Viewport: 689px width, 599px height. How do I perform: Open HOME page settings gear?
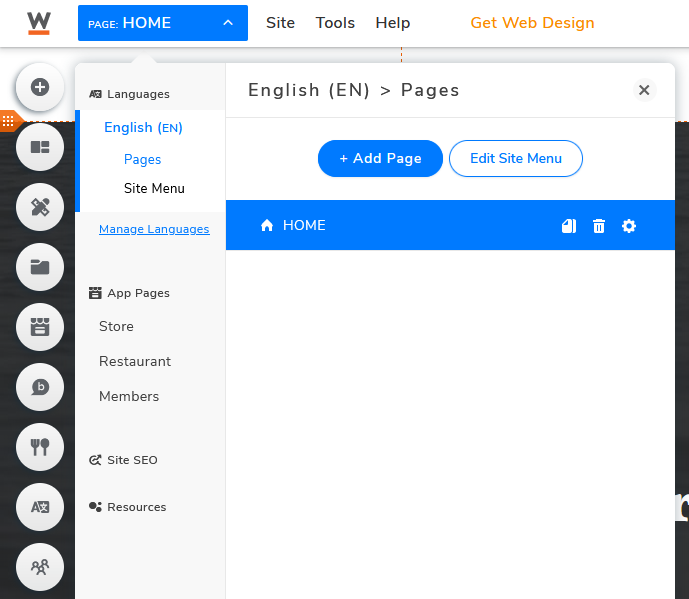(629, 226)
